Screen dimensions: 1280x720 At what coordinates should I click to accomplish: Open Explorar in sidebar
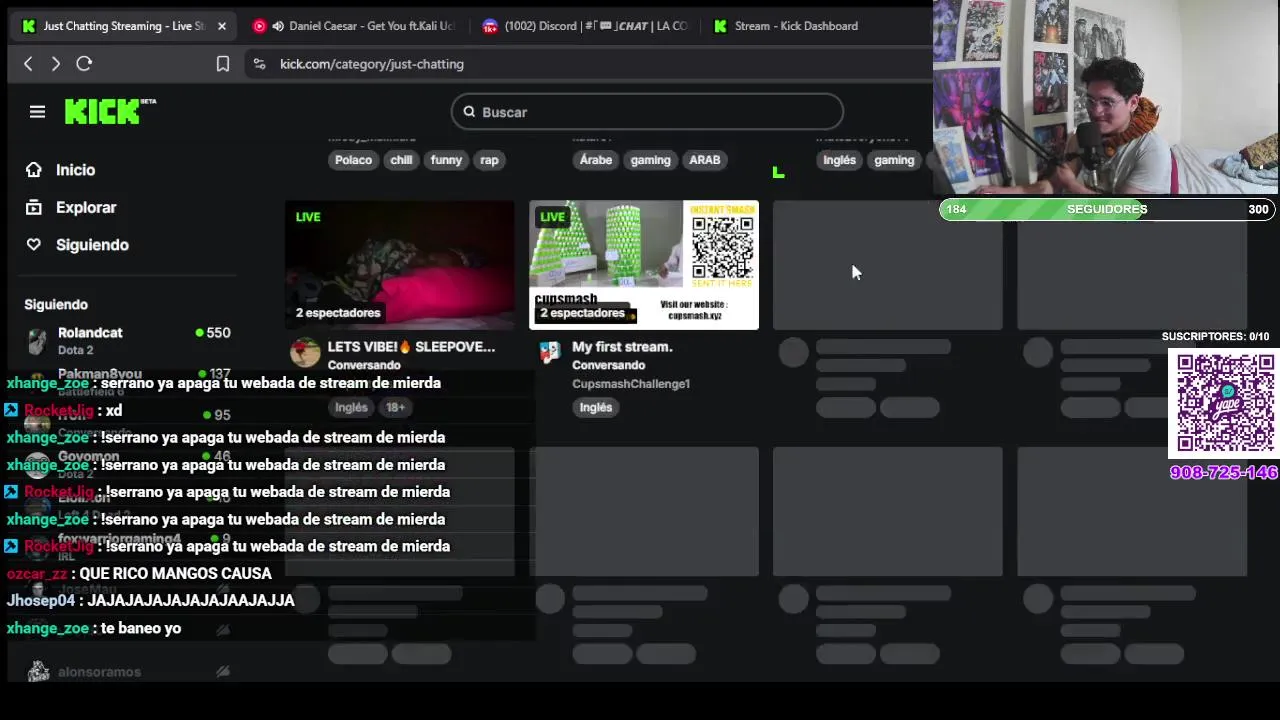click(86, 207)
